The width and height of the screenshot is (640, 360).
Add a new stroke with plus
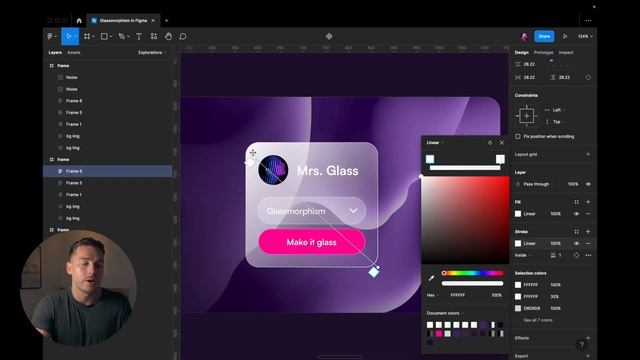(588, 231)
